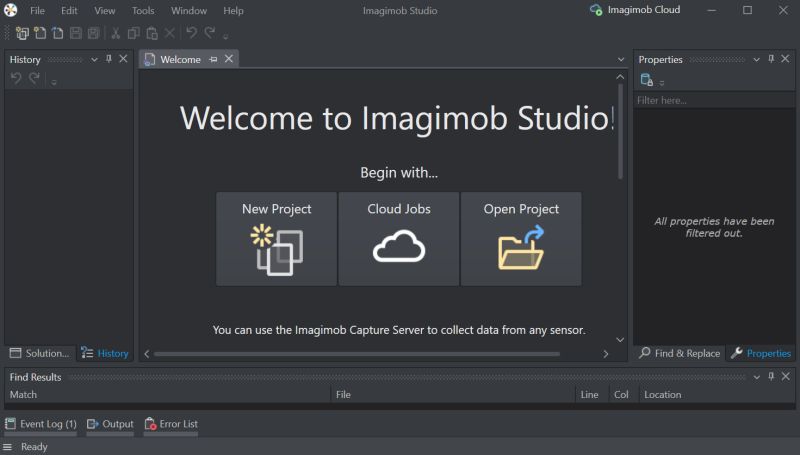Close the History panel
The height and width of the screenshot is (455, 800).
point(123,59)
